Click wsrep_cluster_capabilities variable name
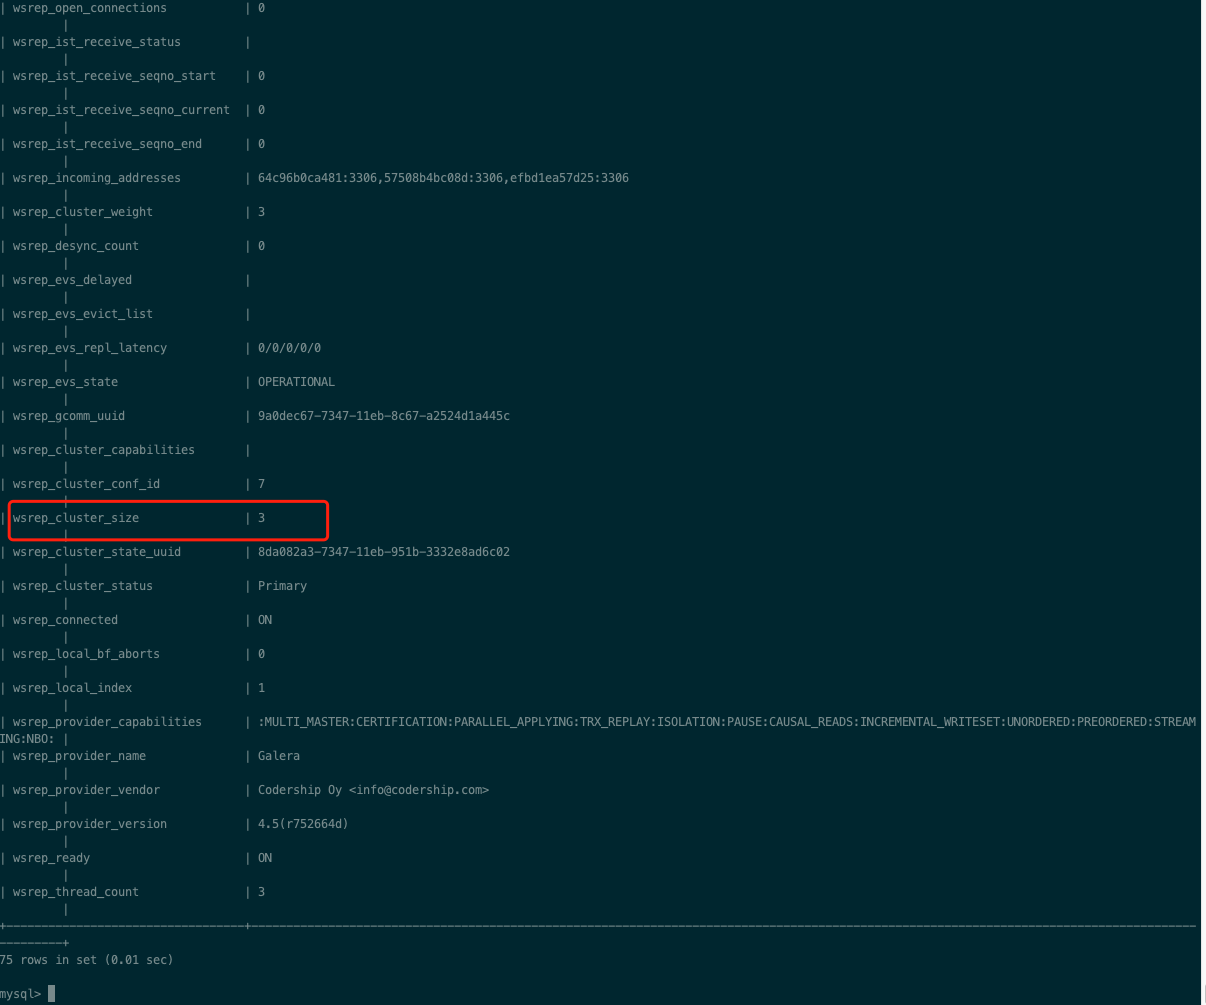 click(x=104, y=450)
